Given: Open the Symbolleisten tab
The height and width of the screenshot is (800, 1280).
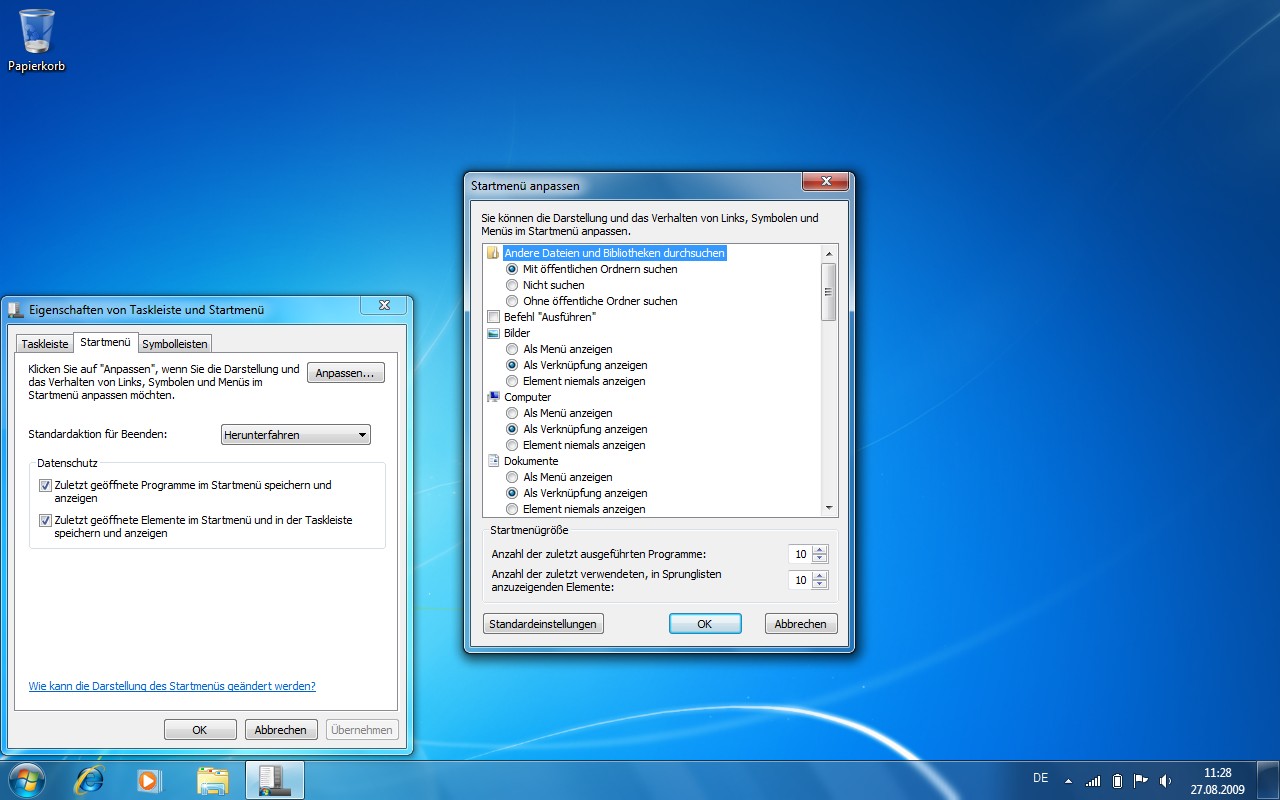Looking at the screenshot, I should point(175,343).
